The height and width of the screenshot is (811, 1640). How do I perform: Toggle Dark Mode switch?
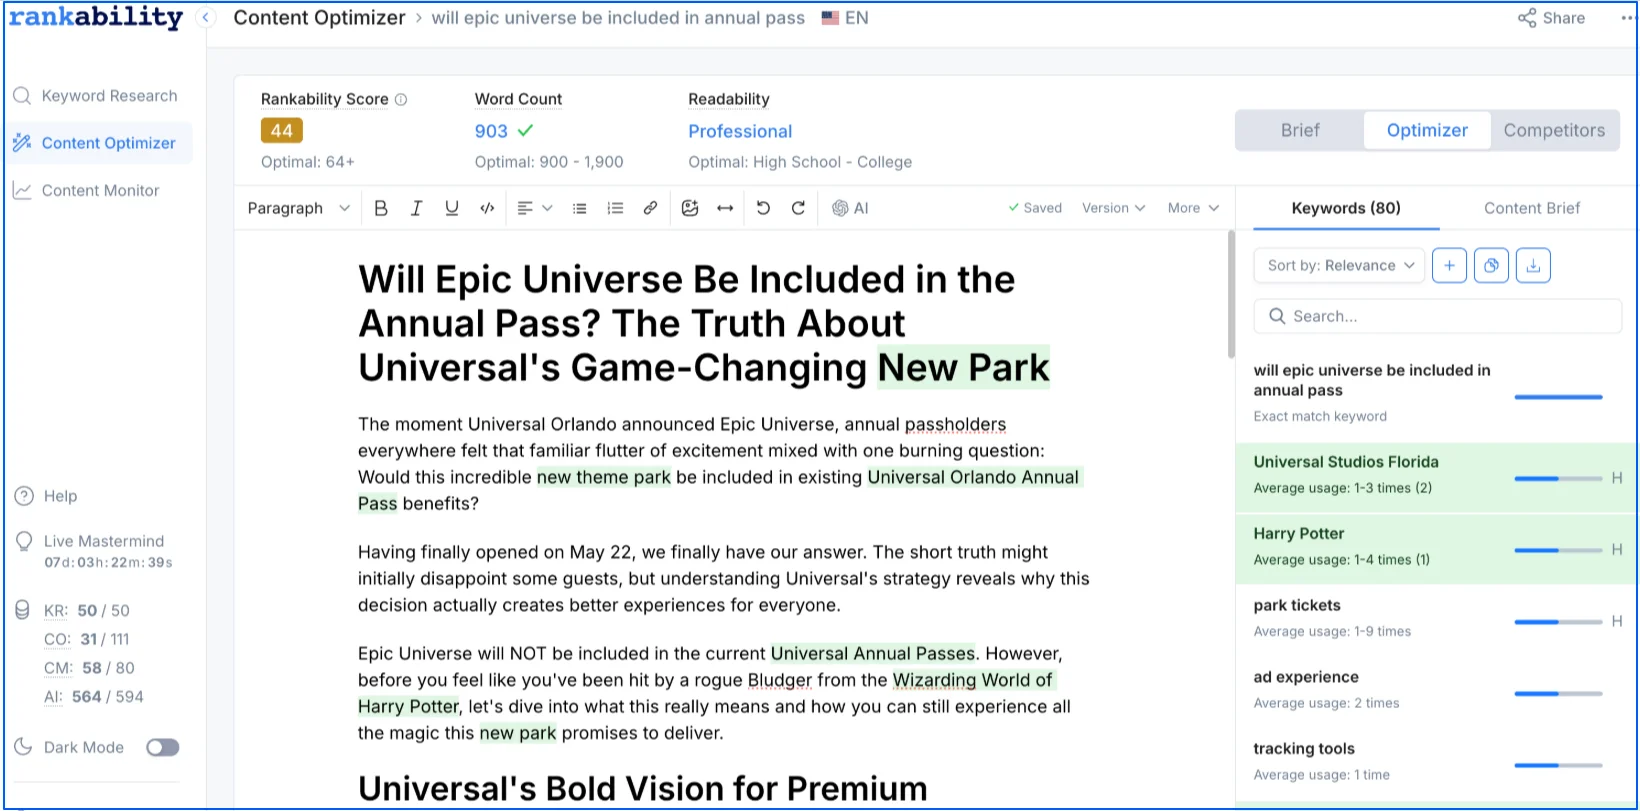point(162,747)
